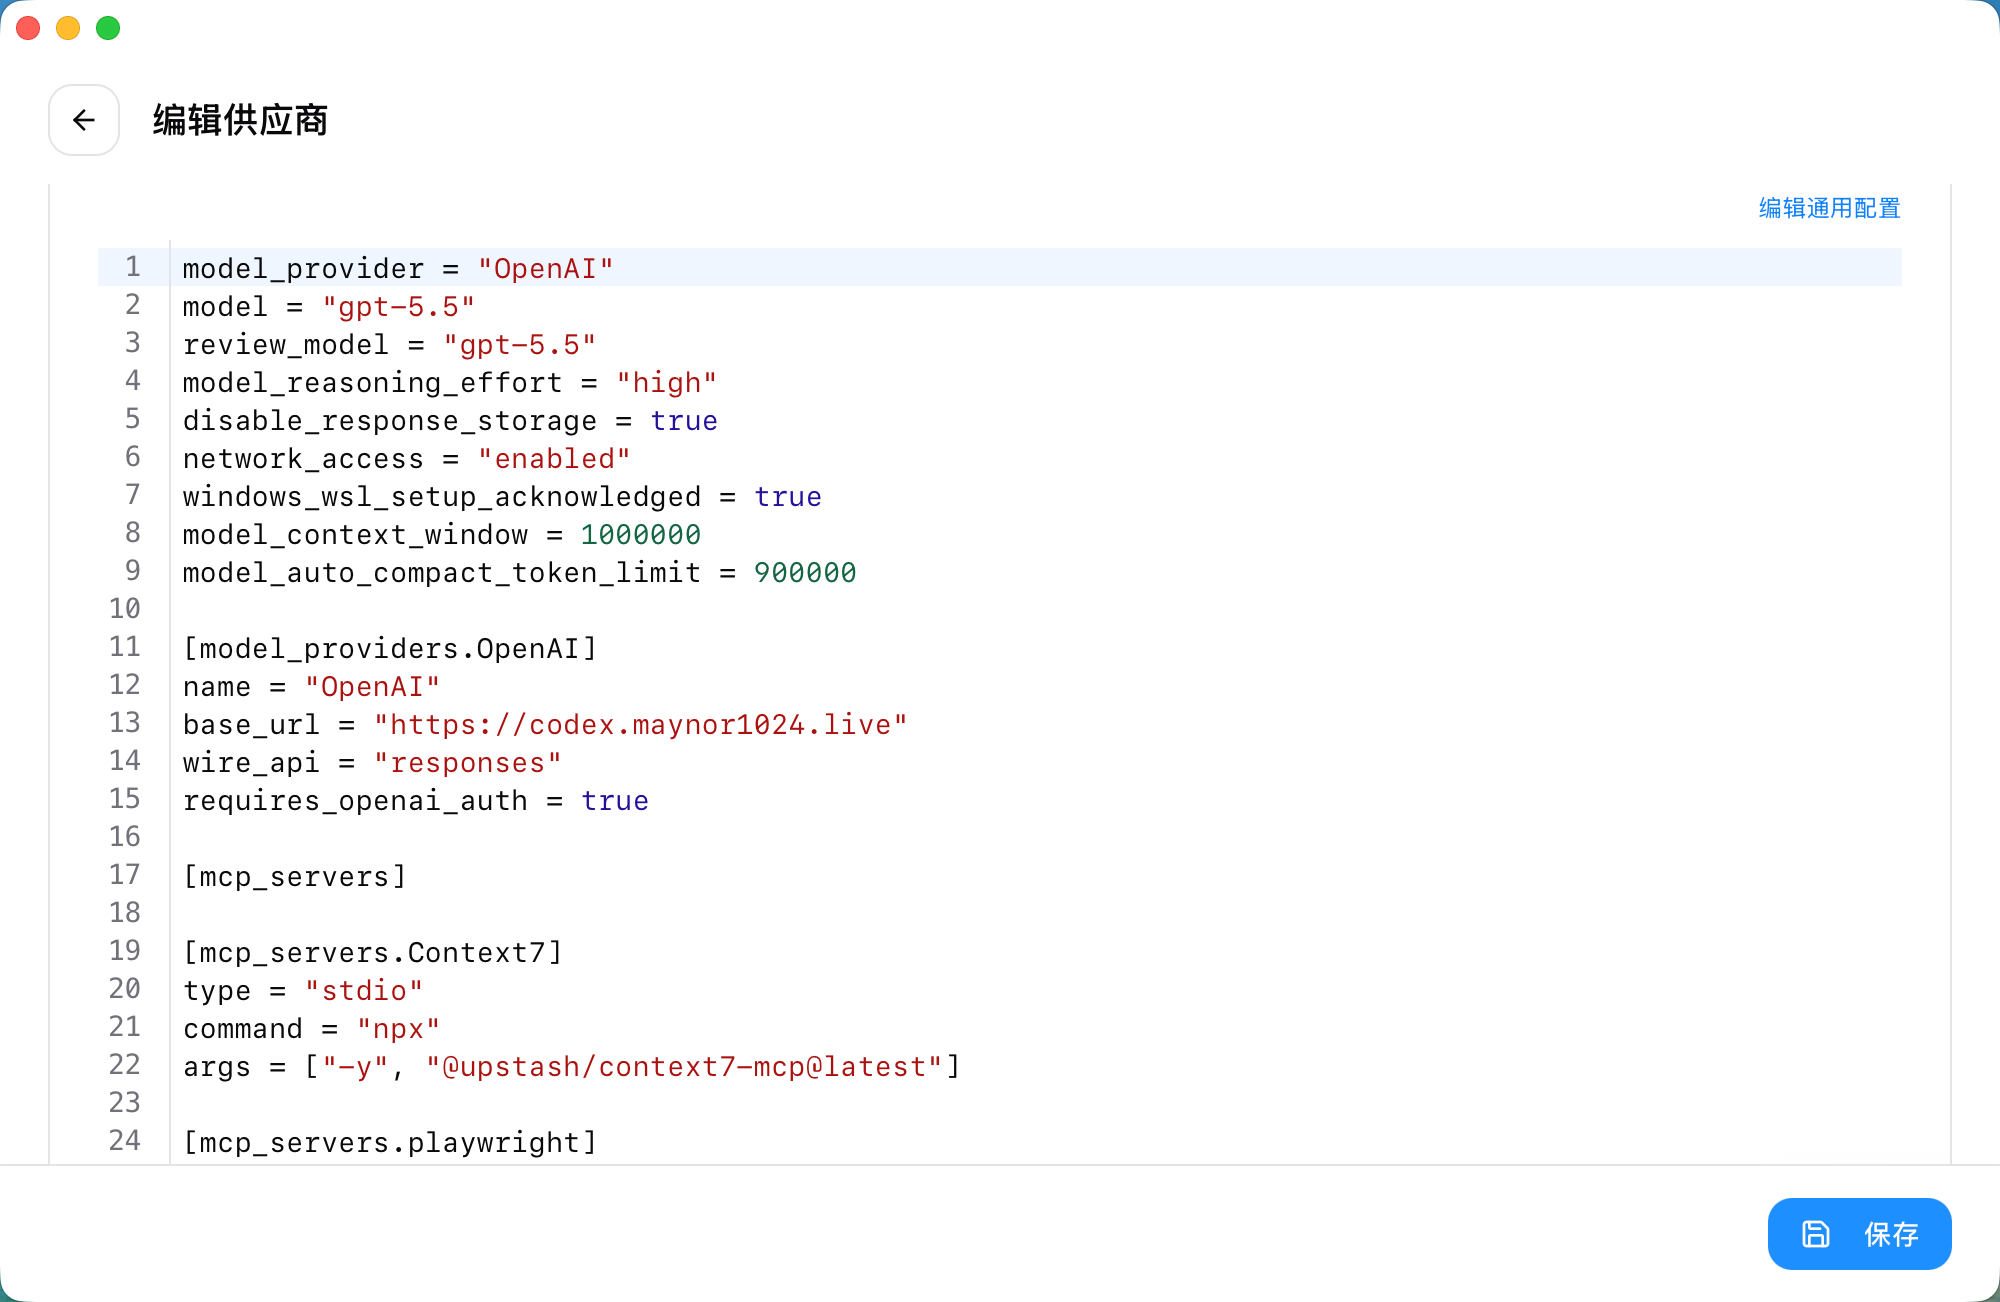Click the floppy disk save icon
The image size is (2000, 1302).
(1816, 1234)
